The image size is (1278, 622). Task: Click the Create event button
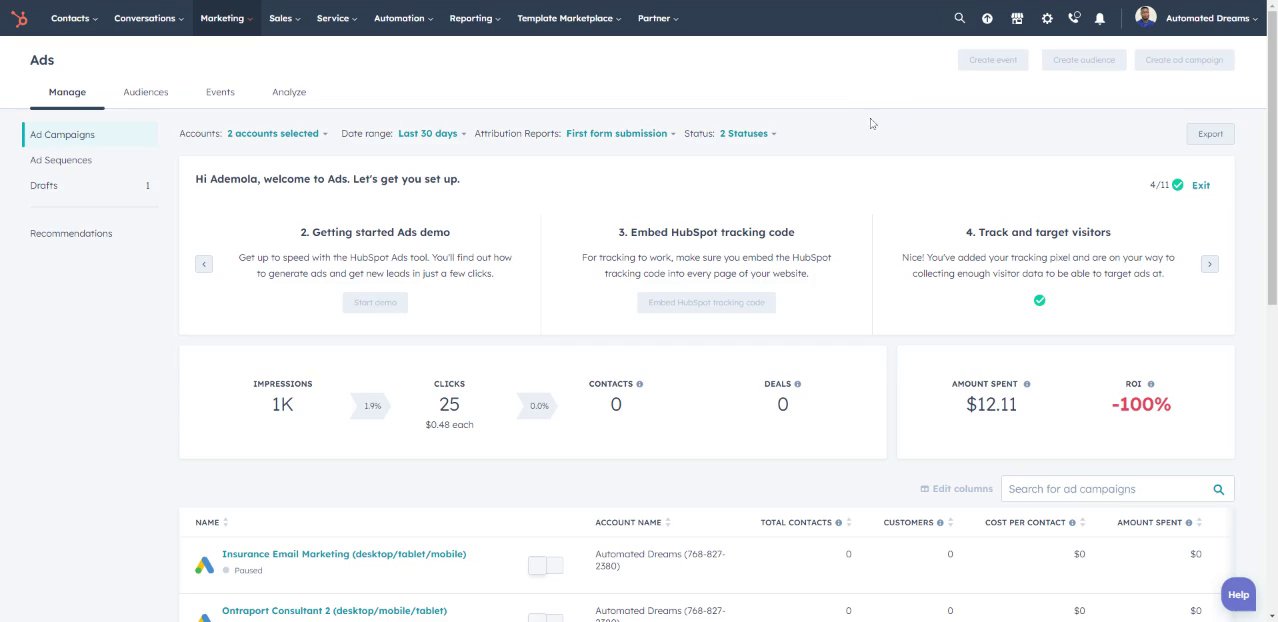coord(993,60)
